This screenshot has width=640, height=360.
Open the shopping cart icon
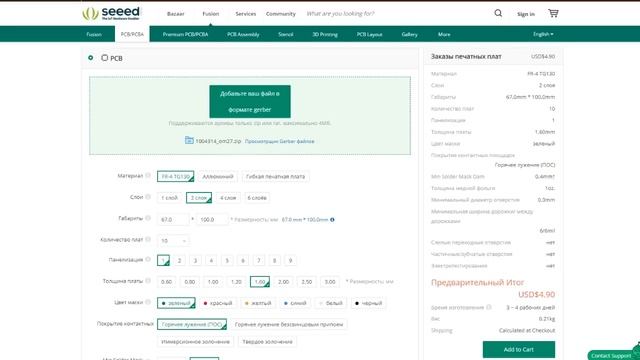(553, 13)
